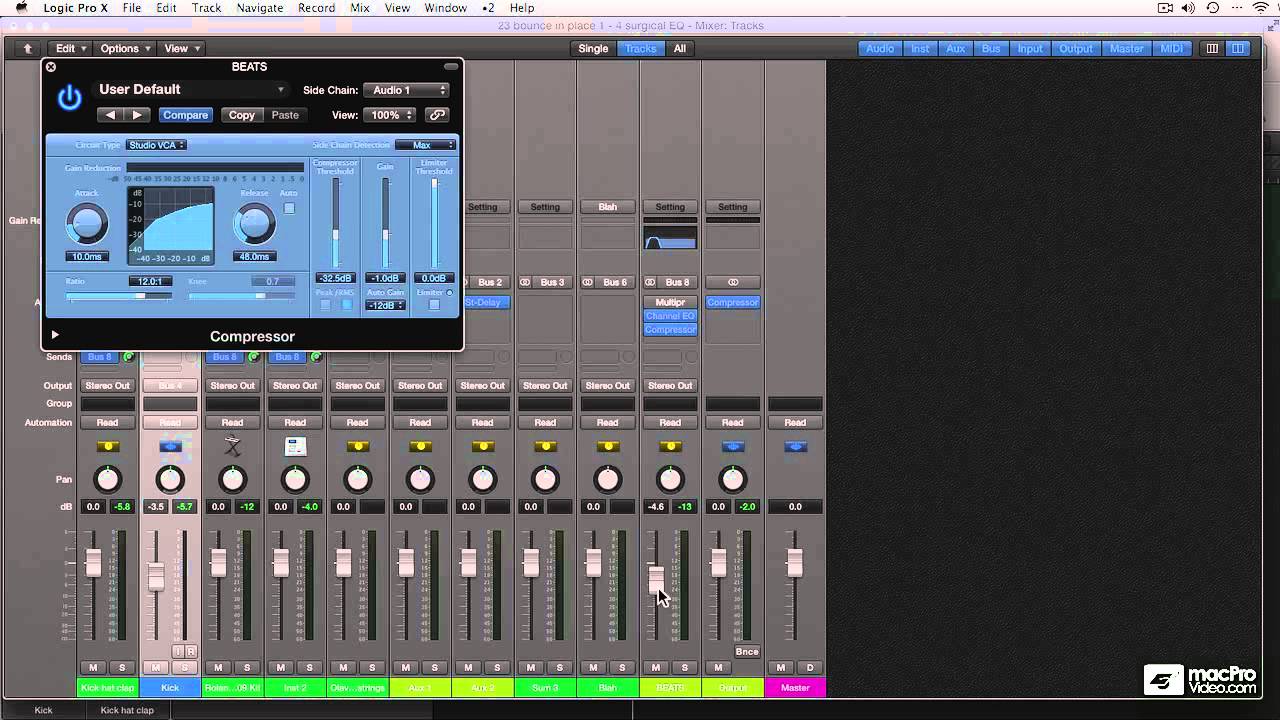This screenshot has height=720, width=1280.
Task: Click the Ratio 12.0:1 value field
Action: 150,282
